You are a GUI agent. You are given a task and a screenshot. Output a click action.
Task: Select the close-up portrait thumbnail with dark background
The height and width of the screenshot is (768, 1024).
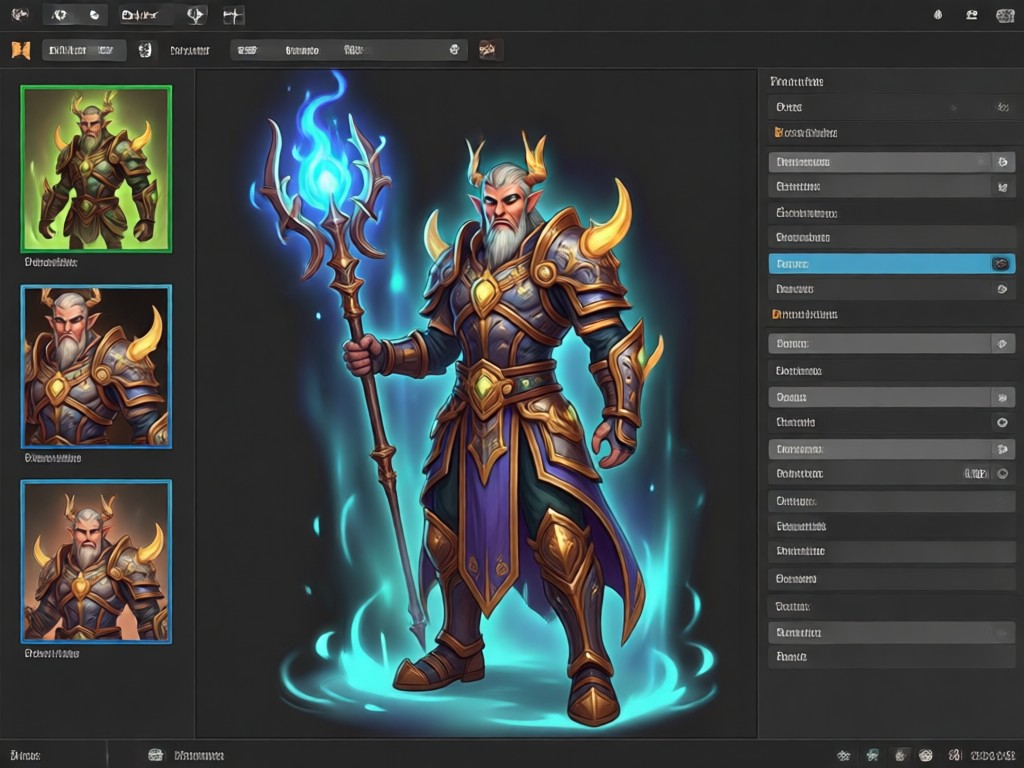(x=96, y=366)
